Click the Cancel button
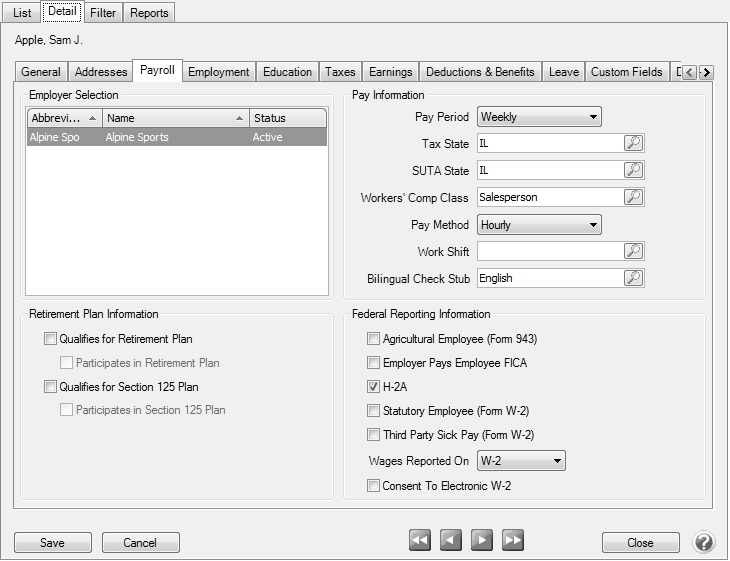This screenshot has height=561, width=730. click(x=140, y=543)
